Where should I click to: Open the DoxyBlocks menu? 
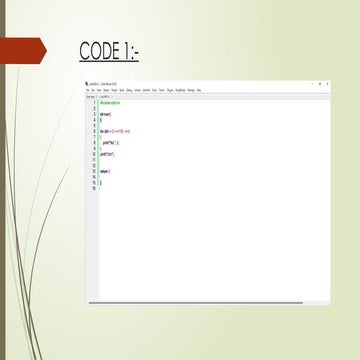pyautogui.click(x=180, y=90)
